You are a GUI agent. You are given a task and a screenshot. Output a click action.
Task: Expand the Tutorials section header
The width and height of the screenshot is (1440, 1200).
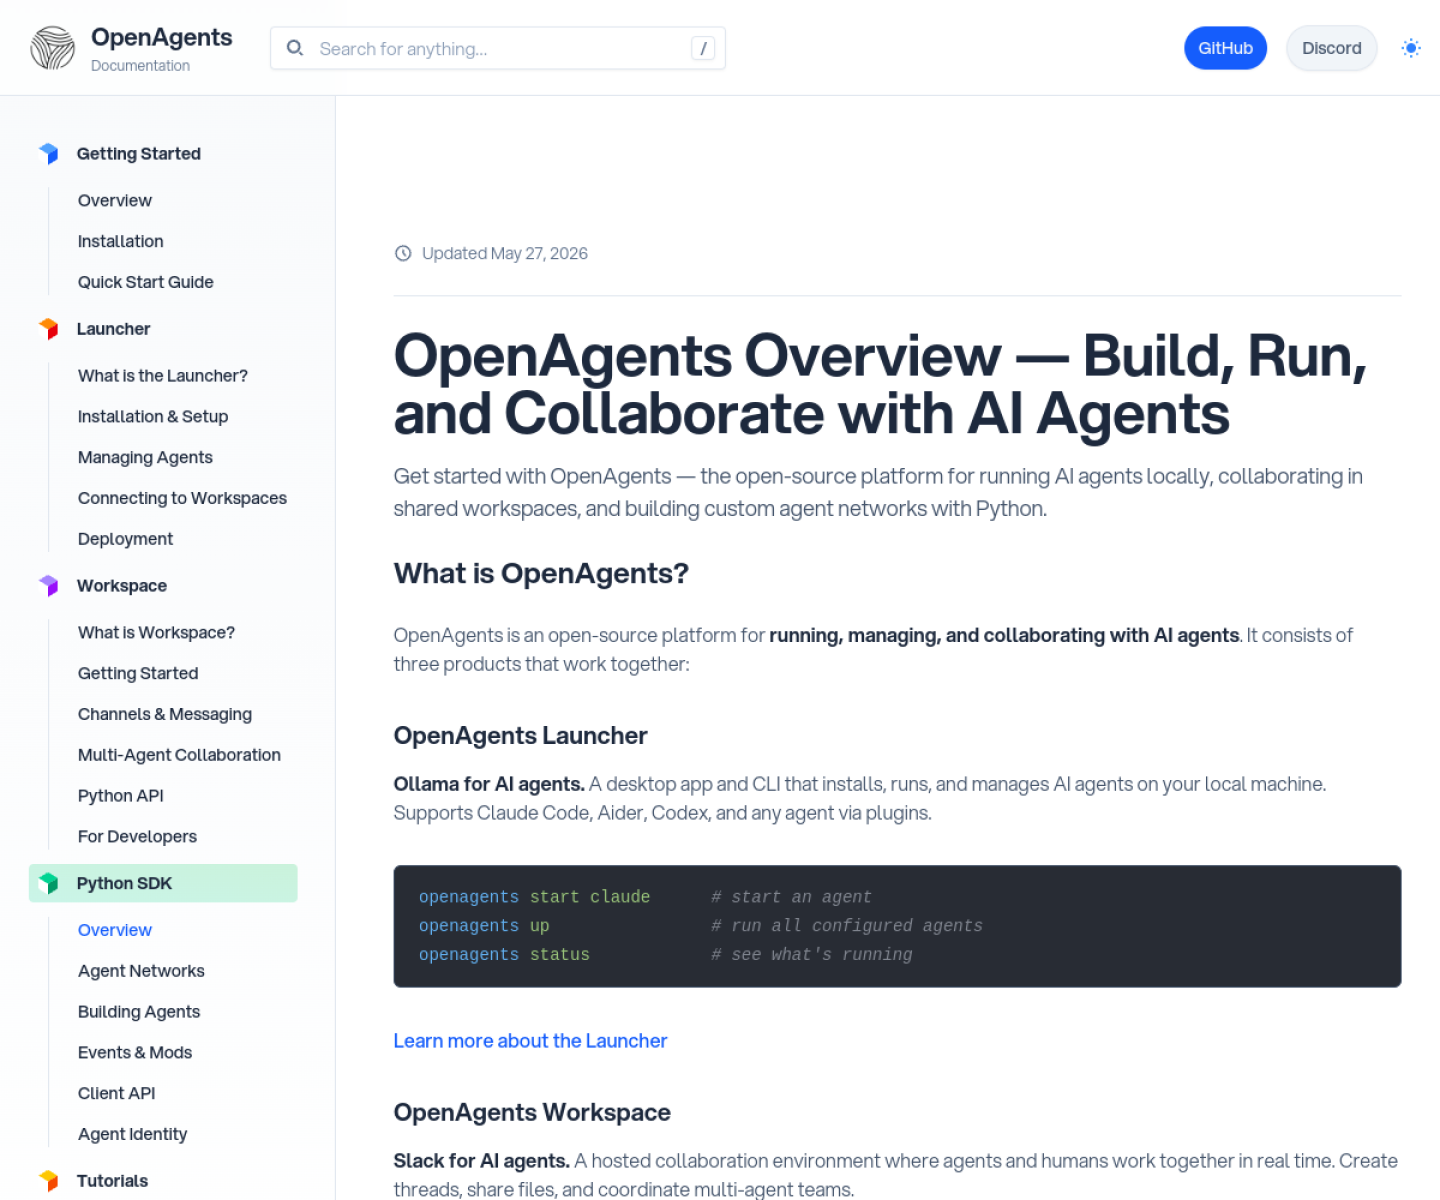112,1181
